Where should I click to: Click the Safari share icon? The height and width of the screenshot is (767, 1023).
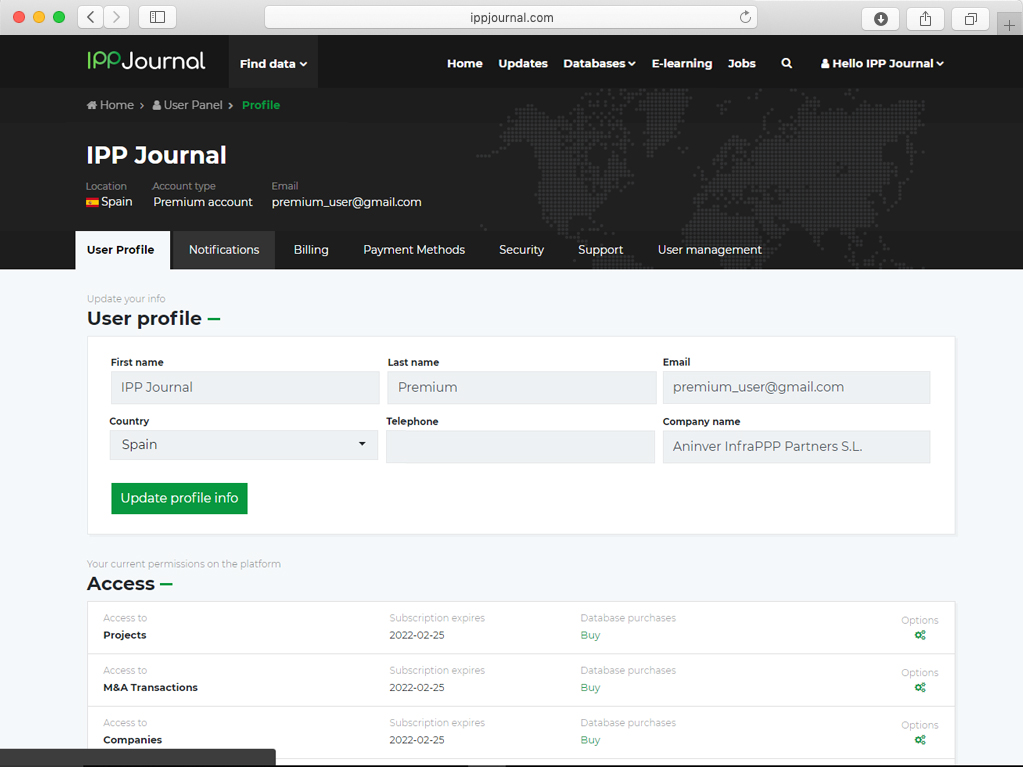coord(925,18)
